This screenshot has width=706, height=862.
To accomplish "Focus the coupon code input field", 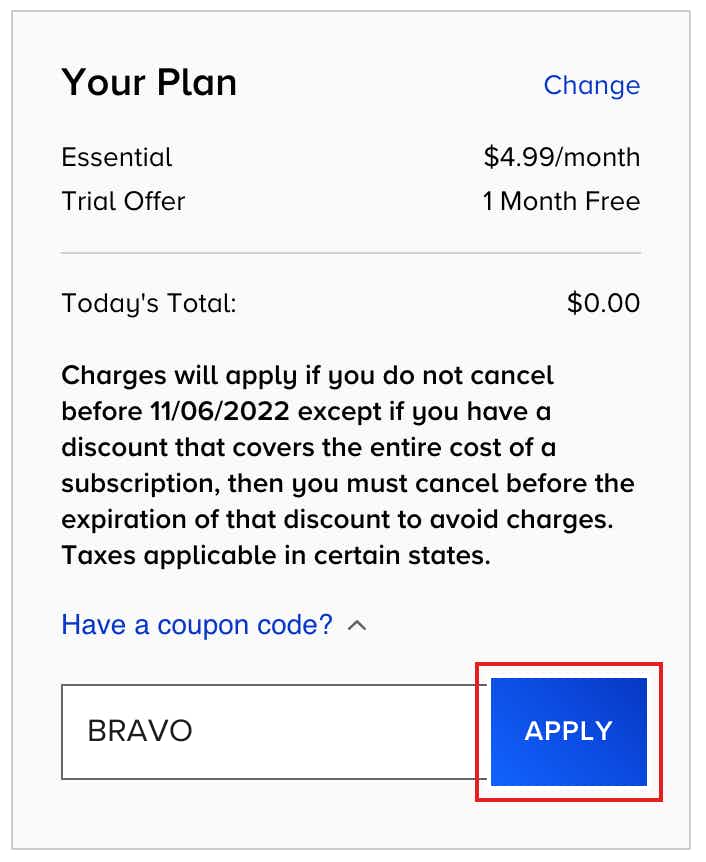I will pyautogui.click(x=273, y=732).
